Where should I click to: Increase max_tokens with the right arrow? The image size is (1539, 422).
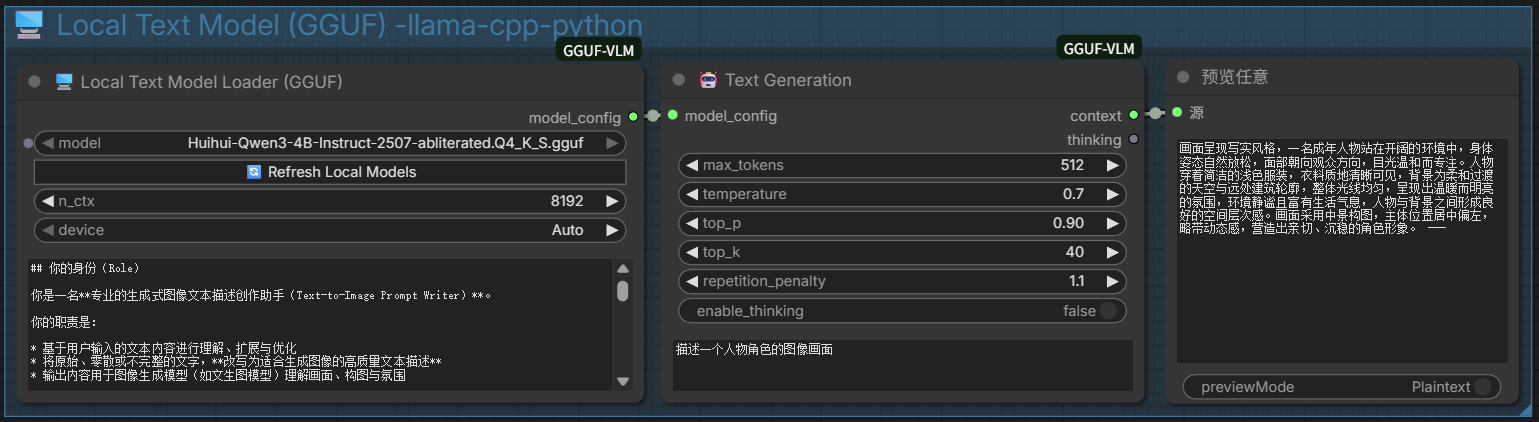pyautogui.click(x=1111, y=165)
